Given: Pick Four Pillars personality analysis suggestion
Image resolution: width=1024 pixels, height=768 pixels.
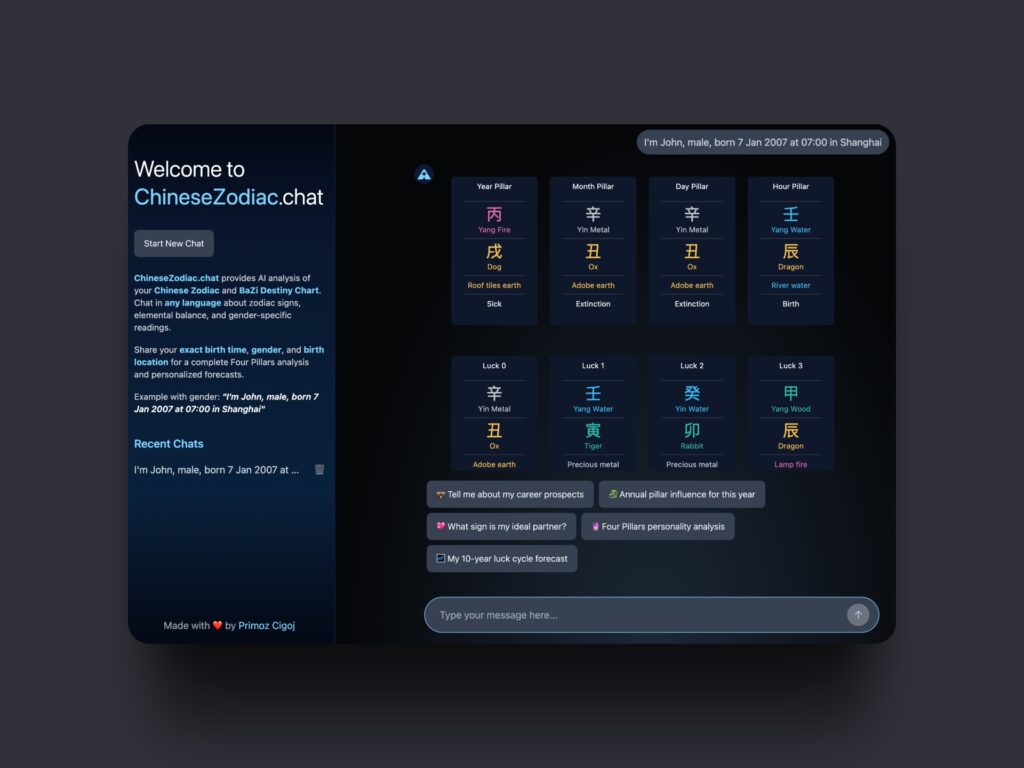Looking at the screenshot, I should click(x=658, y=526).
